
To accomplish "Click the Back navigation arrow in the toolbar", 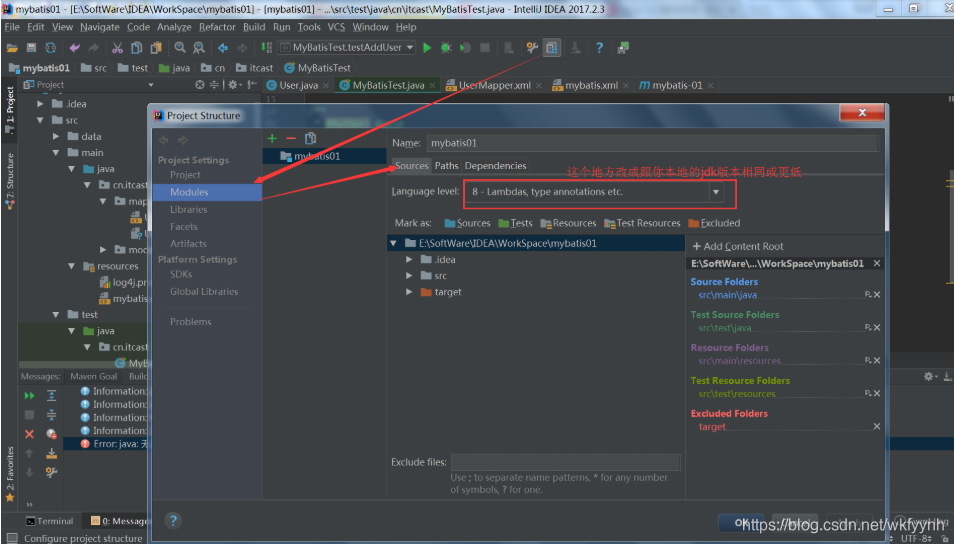I will pyautogui.click(x=223, y=47).
